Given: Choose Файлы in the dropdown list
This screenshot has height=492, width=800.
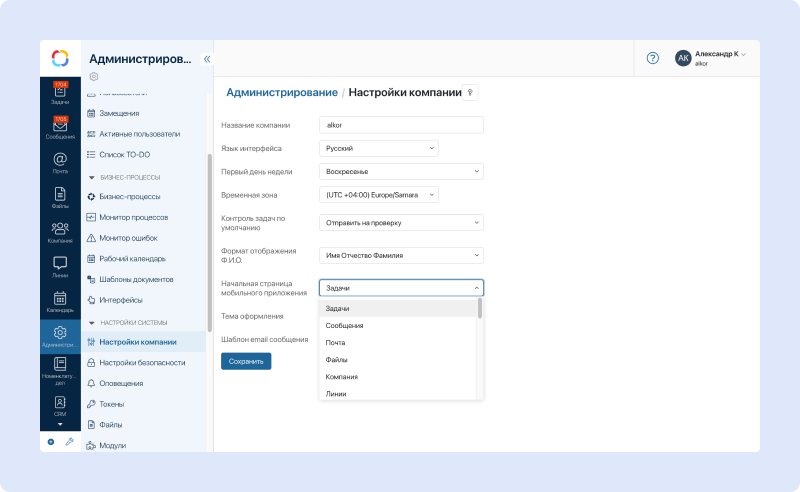Looking at the screenshot, I should pyautogui.click(x=397, y=360).
